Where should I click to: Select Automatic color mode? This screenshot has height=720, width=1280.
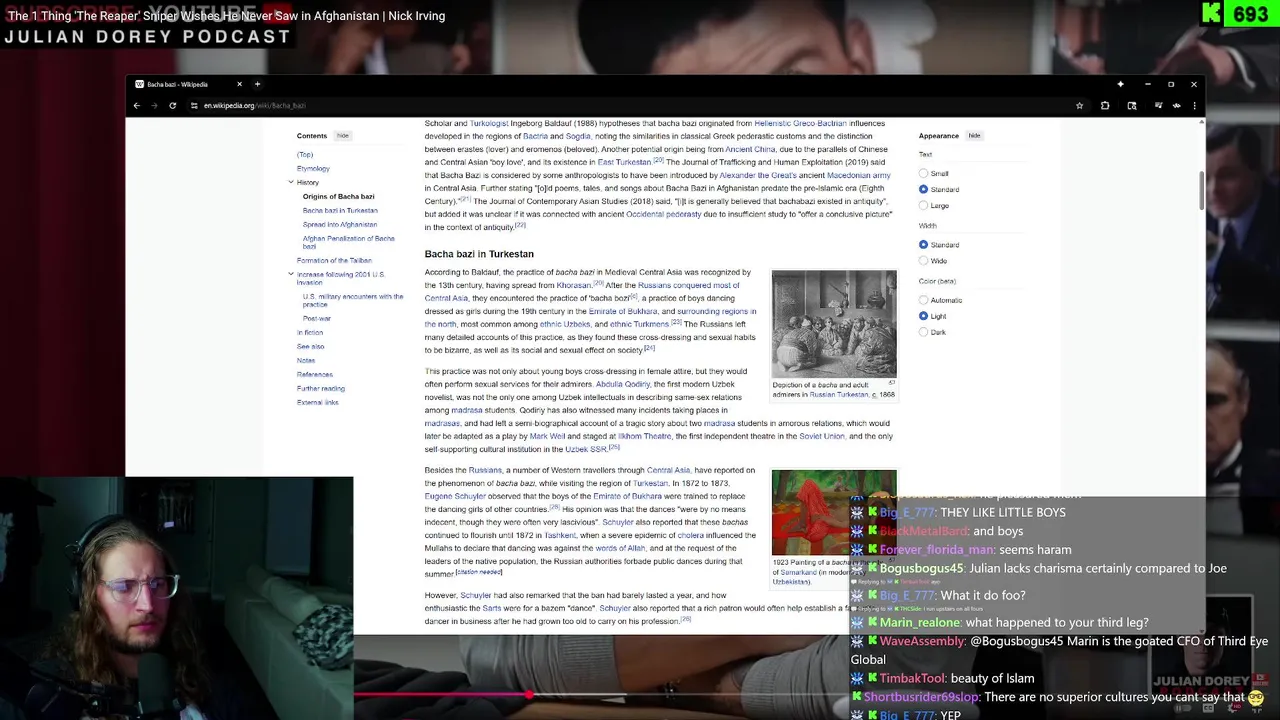924,300
